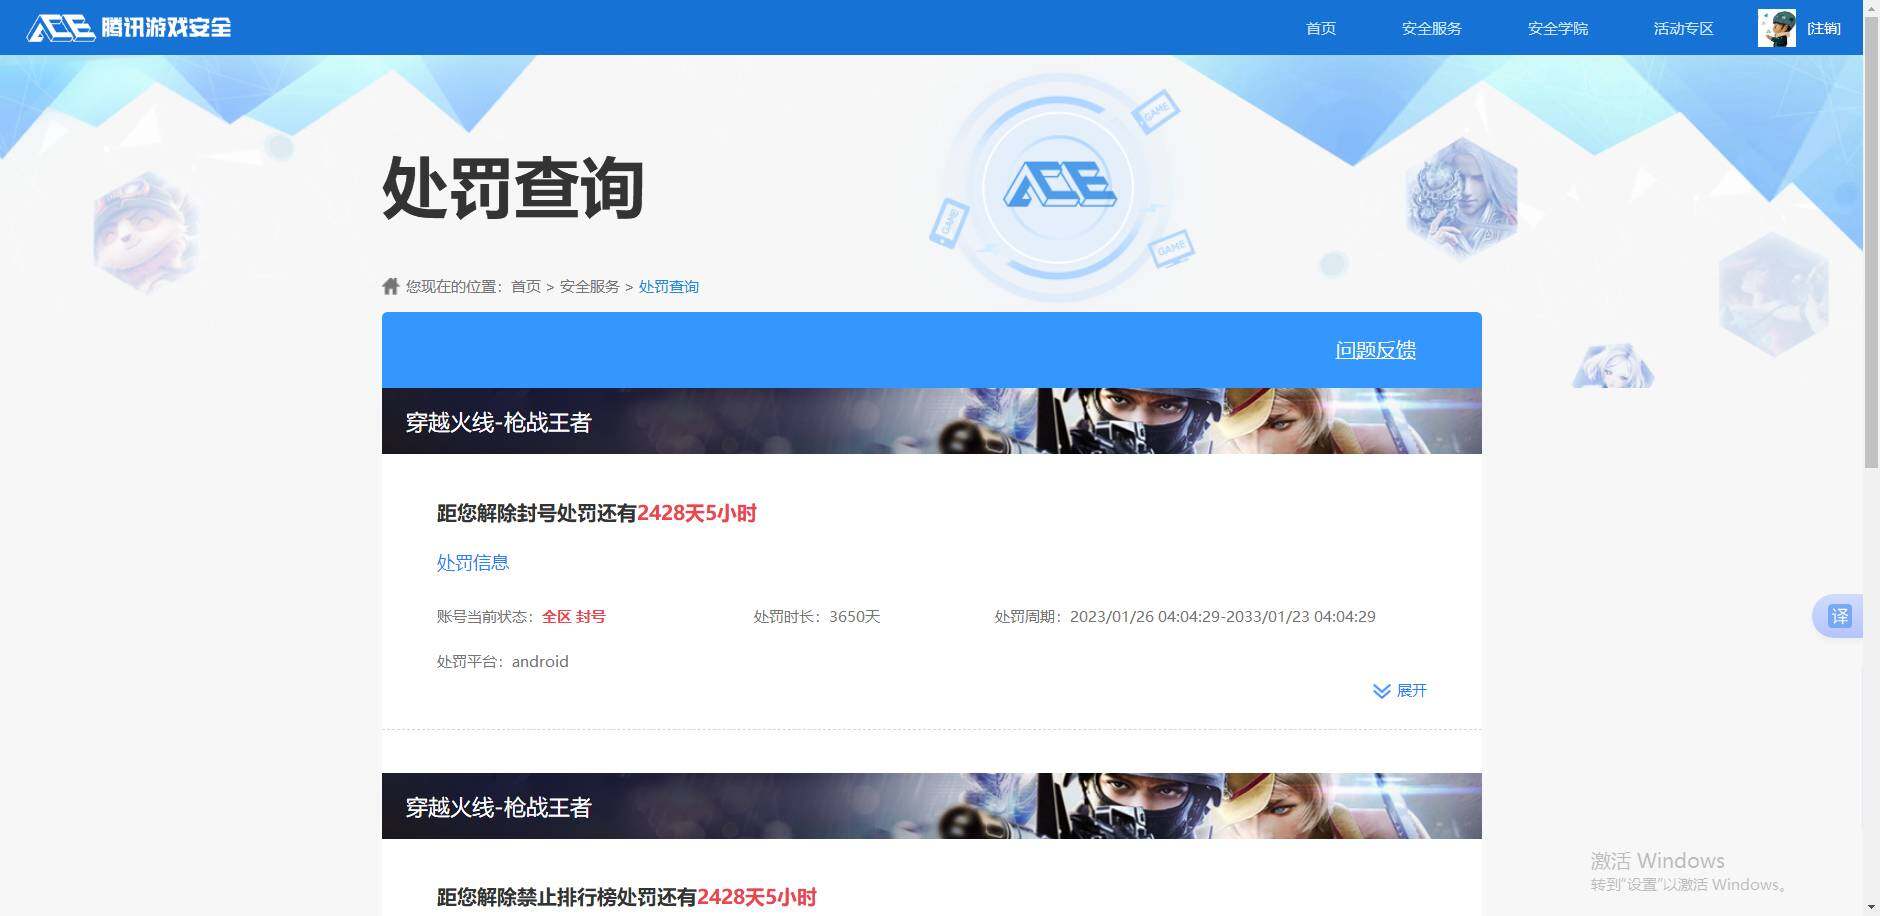Click 处罚查询 breadcrumb link
The height and width of the screenshot is (916, 1880).
coord(668,286)
